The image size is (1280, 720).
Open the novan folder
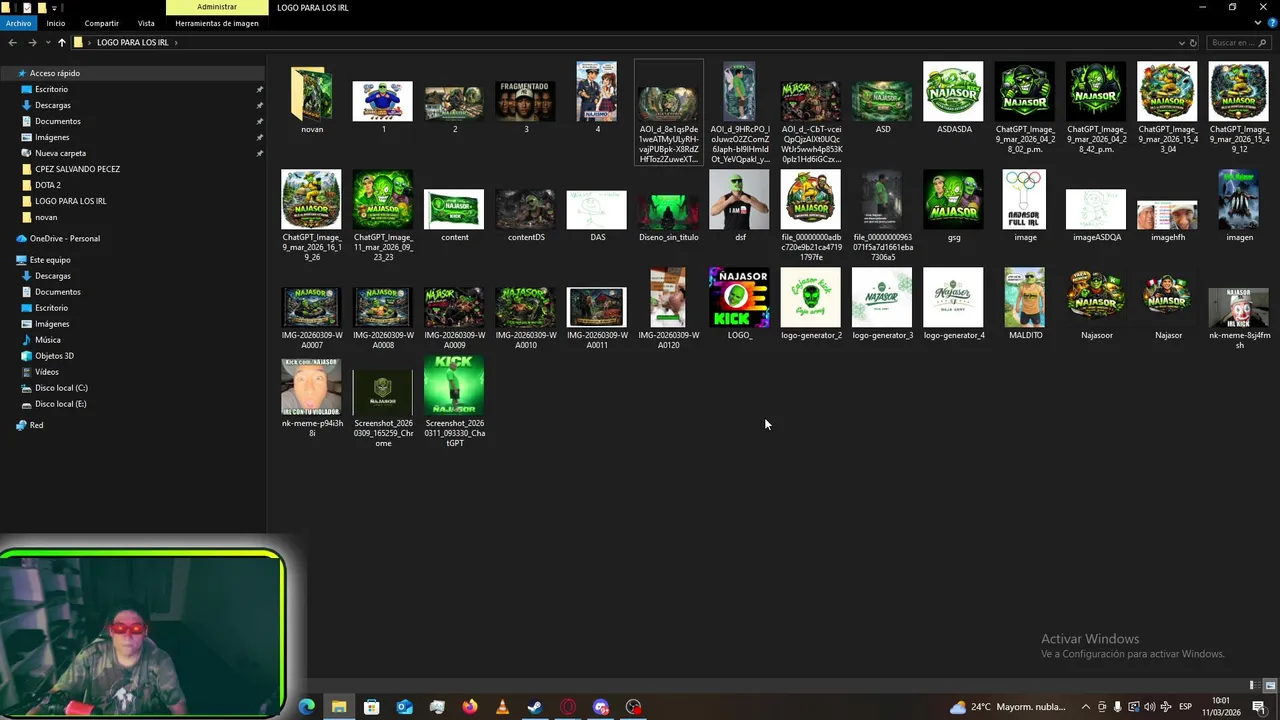[x=312, y=100]
